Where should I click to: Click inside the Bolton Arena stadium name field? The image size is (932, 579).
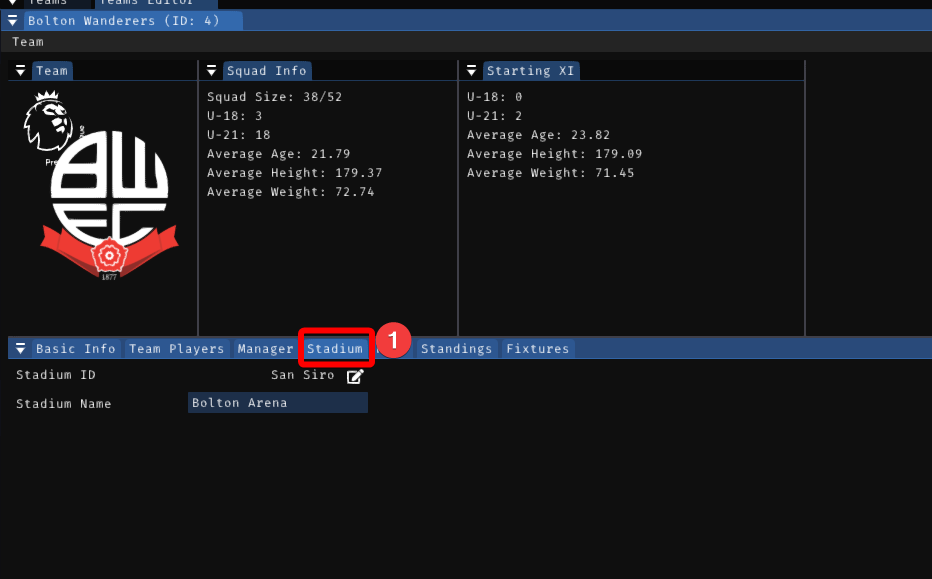[277, 402]
